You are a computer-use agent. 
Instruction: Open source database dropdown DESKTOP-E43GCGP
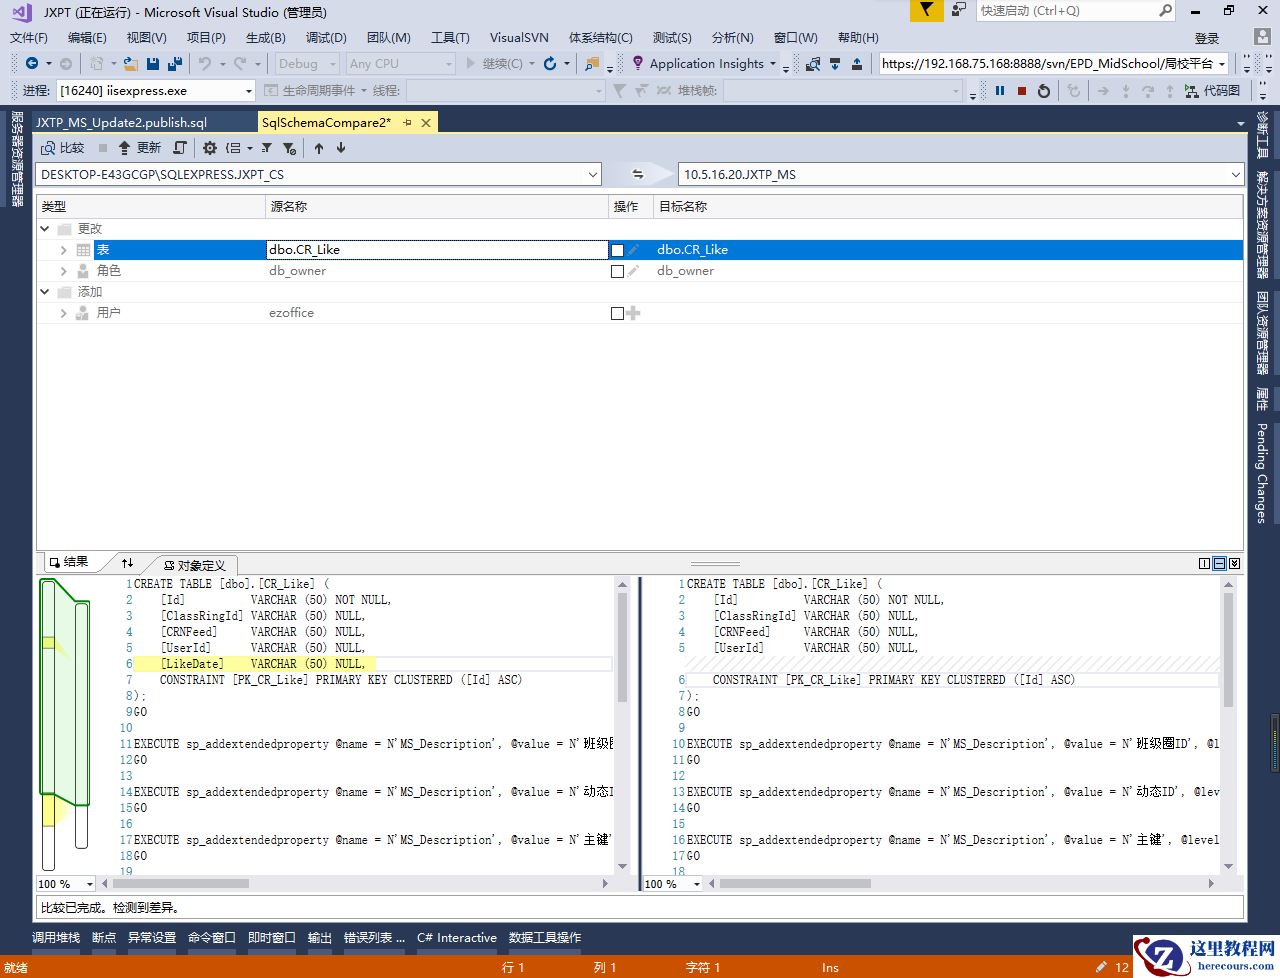click(x=593, y=174)
